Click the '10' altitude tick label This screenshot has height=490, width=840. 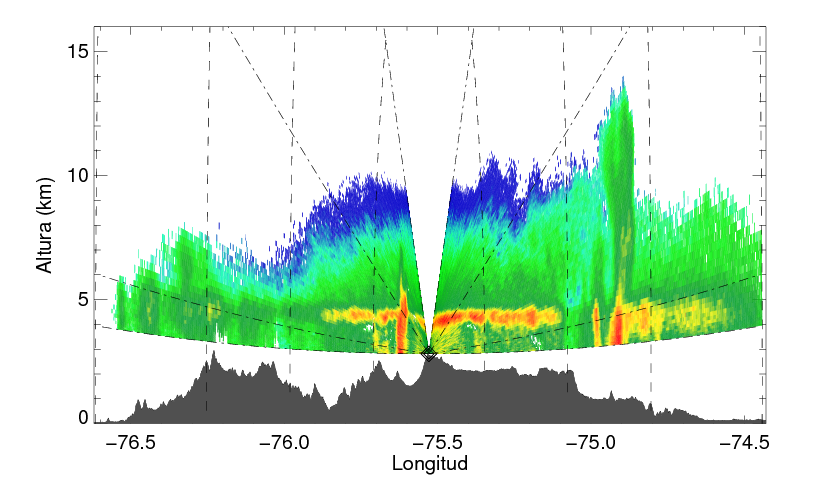coord(77,175)
